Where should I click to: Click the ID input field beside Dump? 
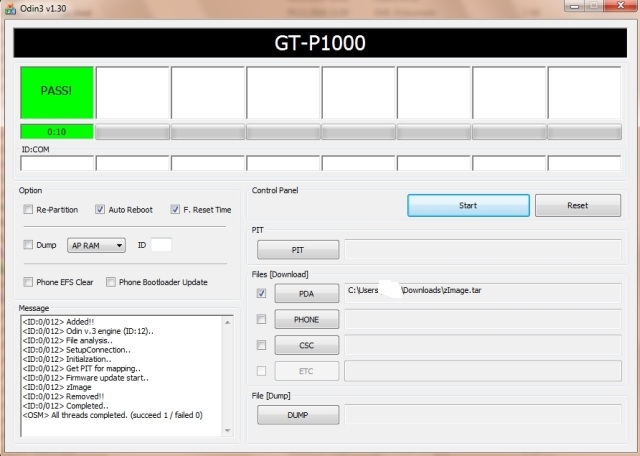click(x=161, y=245)
